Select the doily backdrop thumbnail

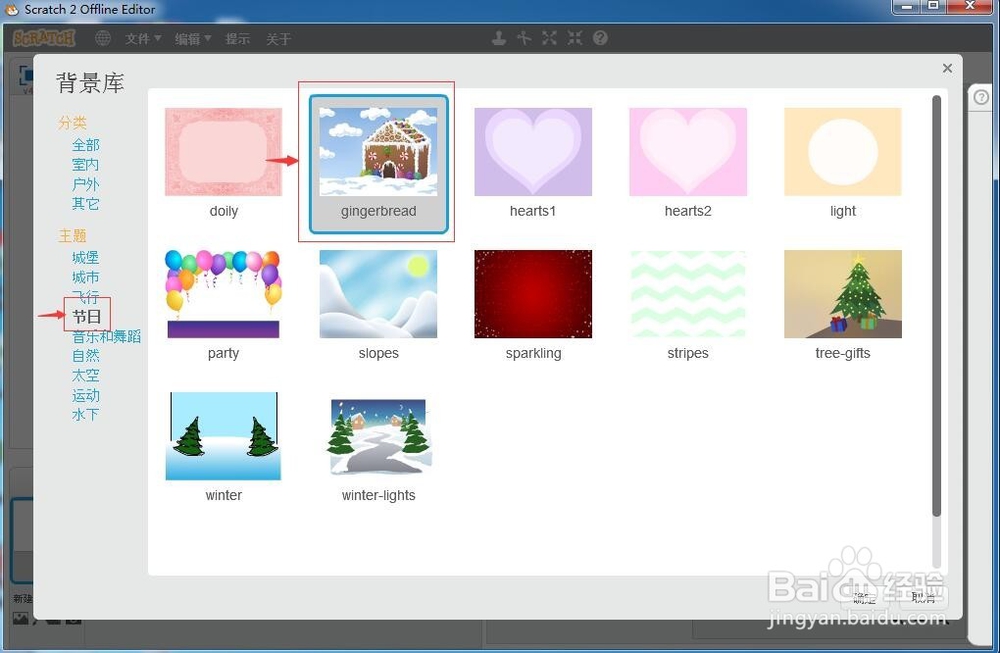[x=223, y=152]
